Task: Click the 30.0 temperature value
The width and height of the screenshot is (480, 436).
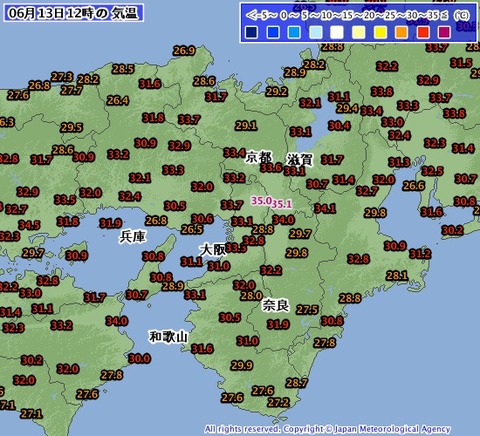Action: [x=140, y=359]
